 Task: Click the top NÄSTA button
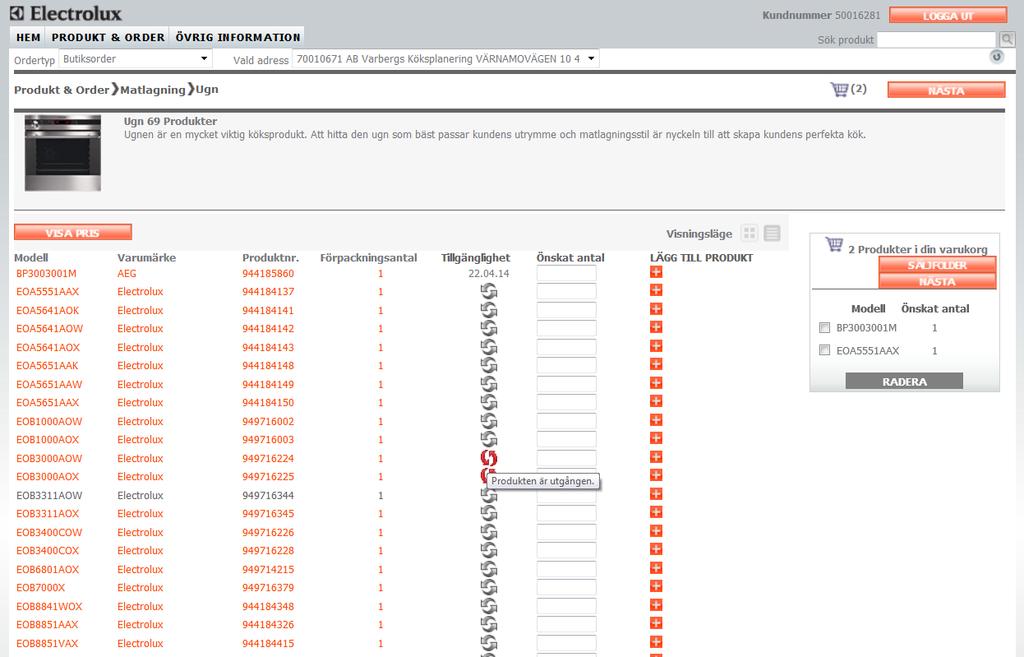(946, 90)
